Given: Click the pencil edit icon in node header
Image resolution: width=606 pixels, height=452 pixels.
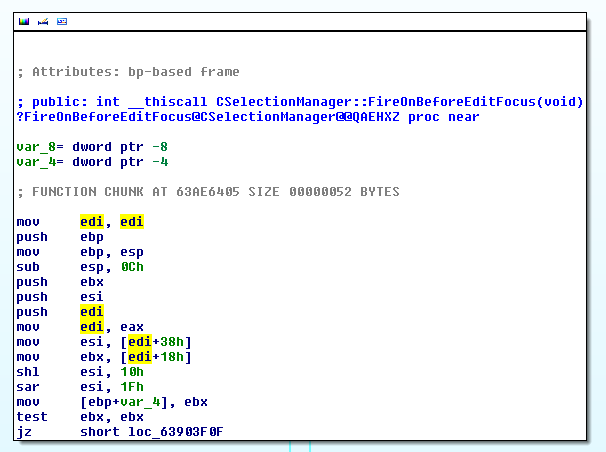Looking at the screenshot, I should tap(43, 20).
